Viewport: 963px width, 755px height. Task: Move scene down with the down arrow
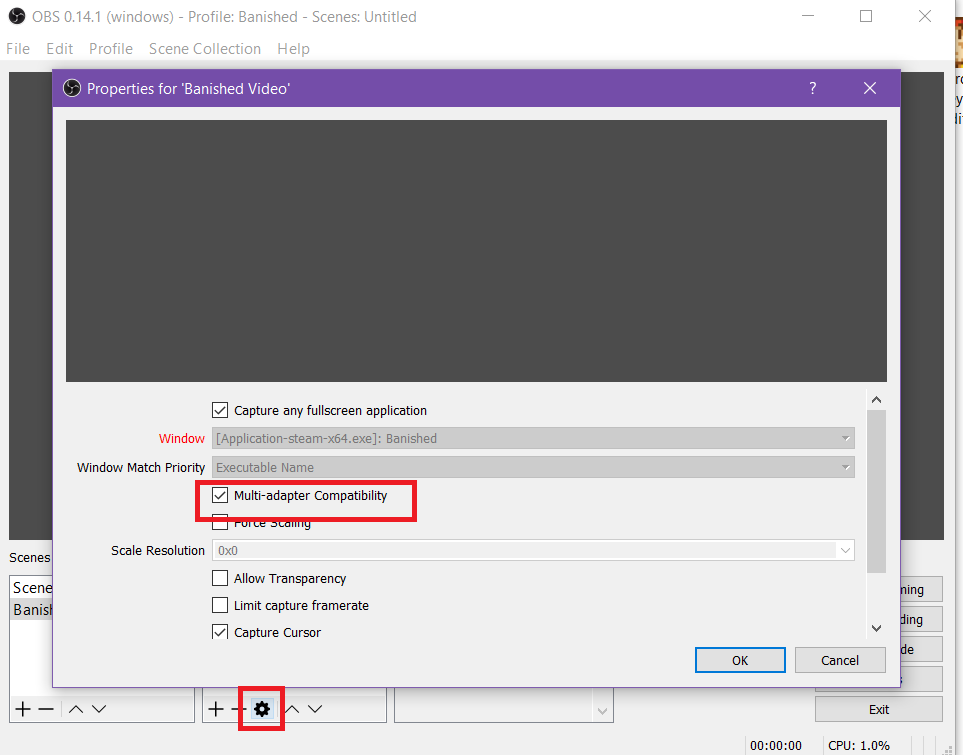99,709
